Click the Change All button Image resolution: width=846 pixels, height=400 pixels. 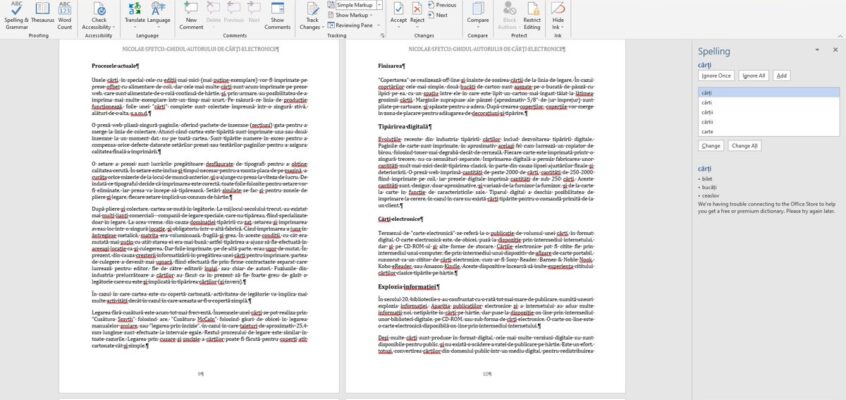tap(745, 146)
